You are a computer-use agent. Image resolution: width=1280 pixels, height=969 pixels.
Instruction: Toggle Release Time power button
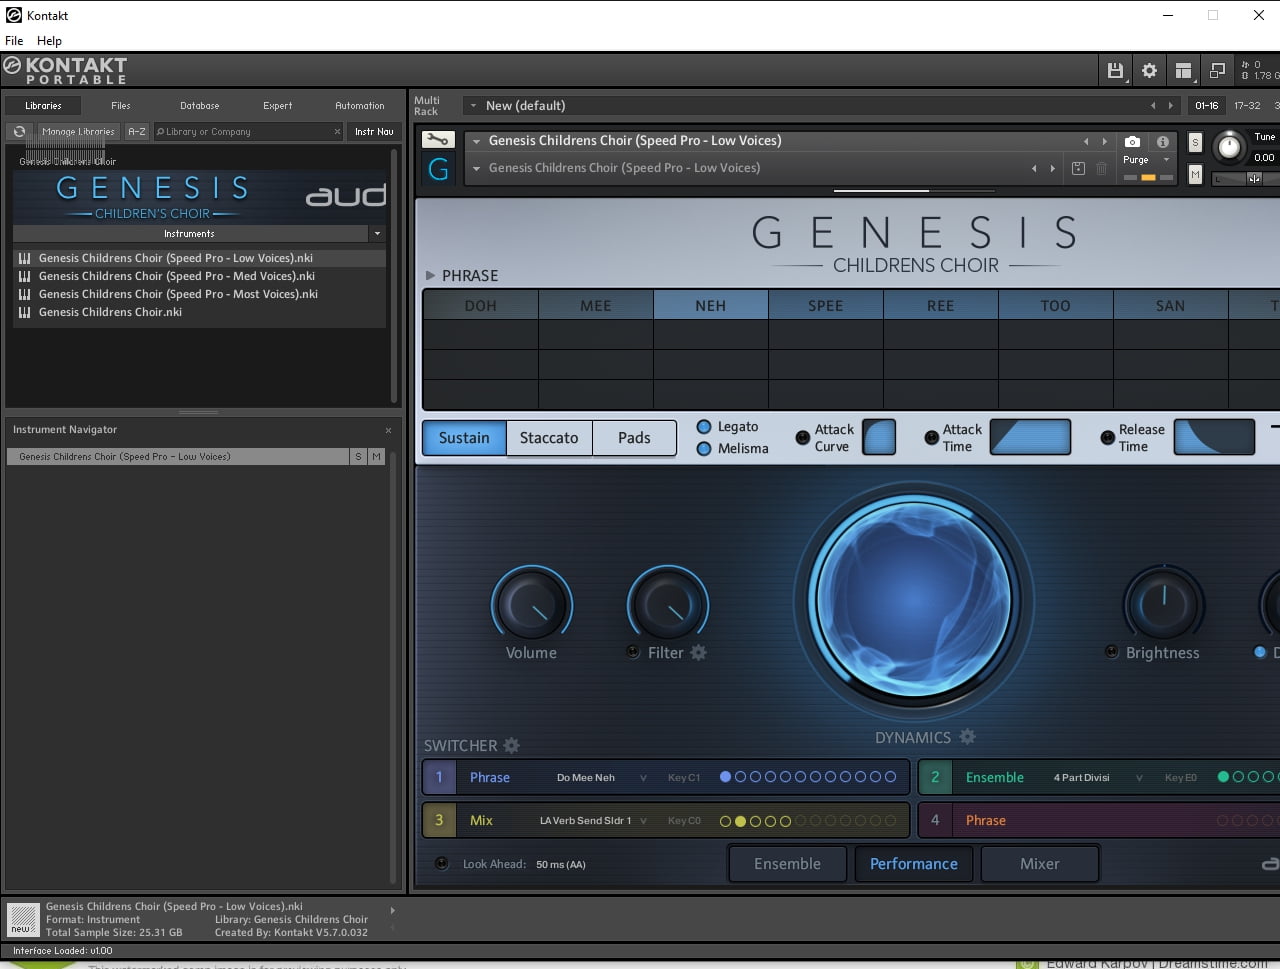pos(1107,437)
